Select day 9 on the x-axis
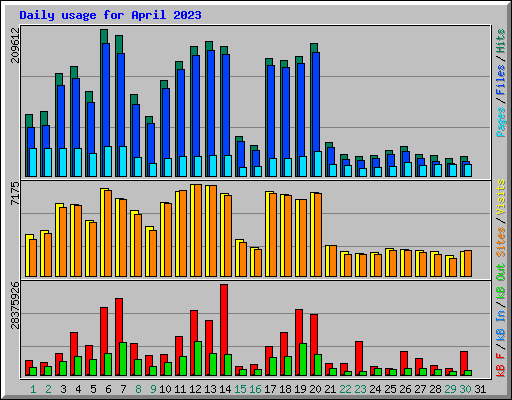 [x=153, y=389]
